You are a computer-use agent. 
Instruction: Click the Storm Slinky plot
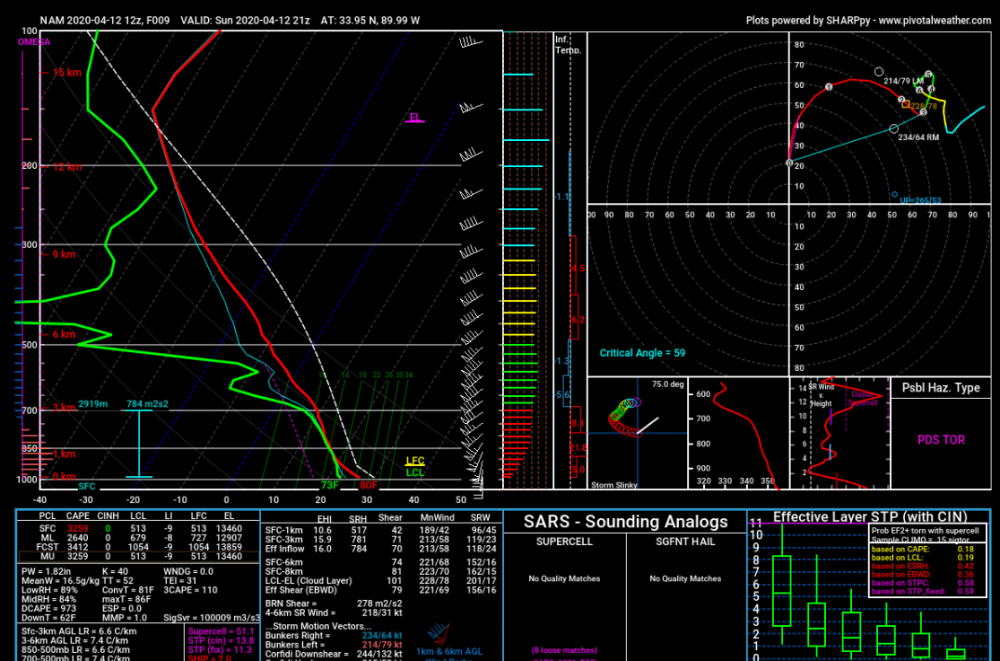(x=637, y=433)
